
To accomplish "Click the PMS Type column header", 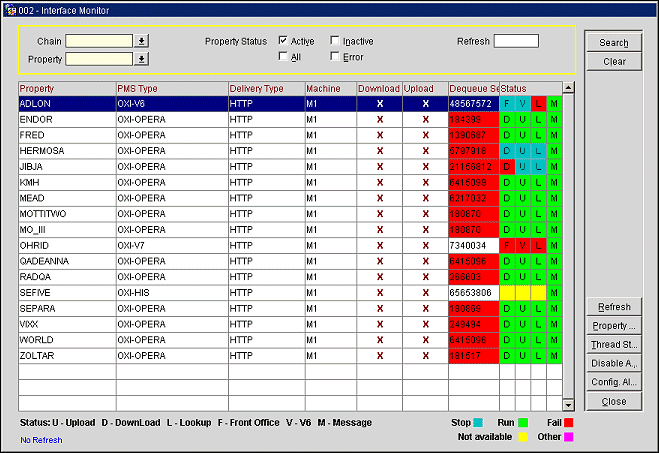I will point(170,89).
